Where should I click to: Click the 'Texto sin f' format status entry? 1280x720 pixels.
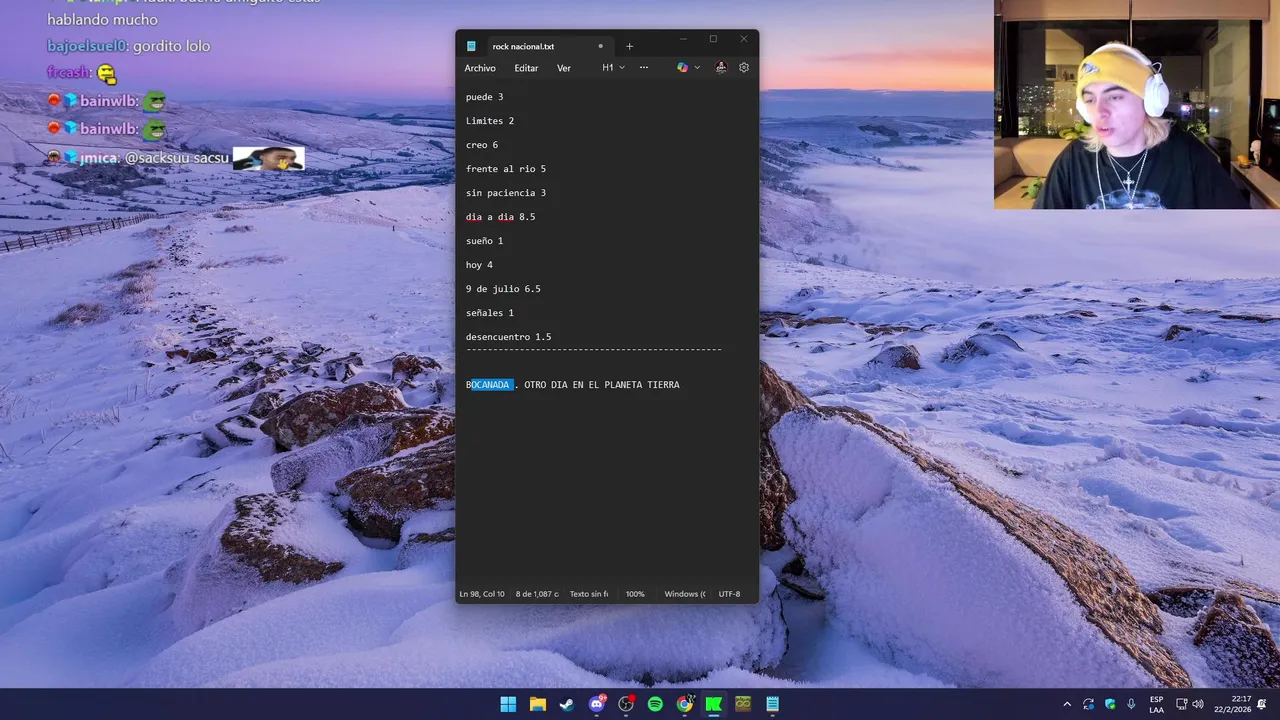[x=589, y=594]
